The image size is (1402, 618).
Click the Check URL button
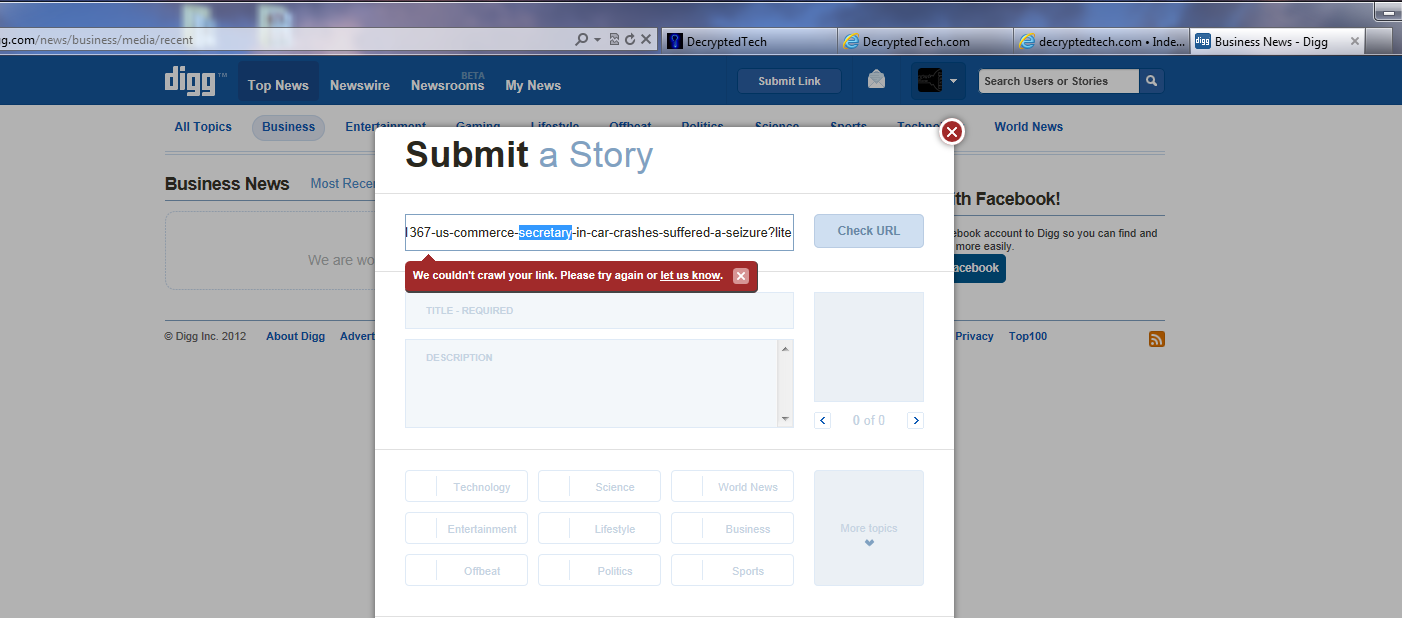(868, 231)
